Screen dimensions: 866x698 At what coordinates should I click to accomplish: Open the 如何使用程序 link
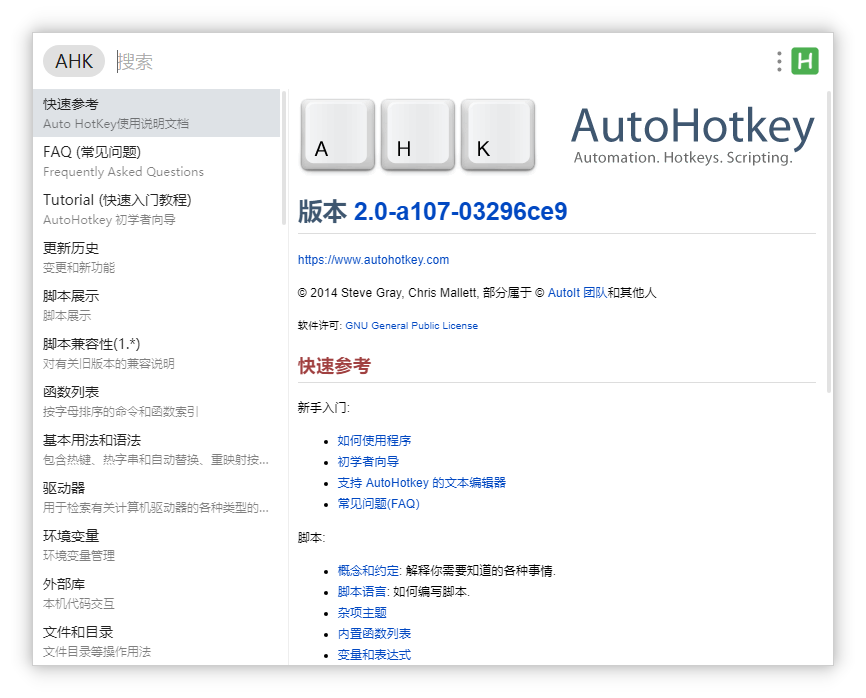tap(374, 440)
